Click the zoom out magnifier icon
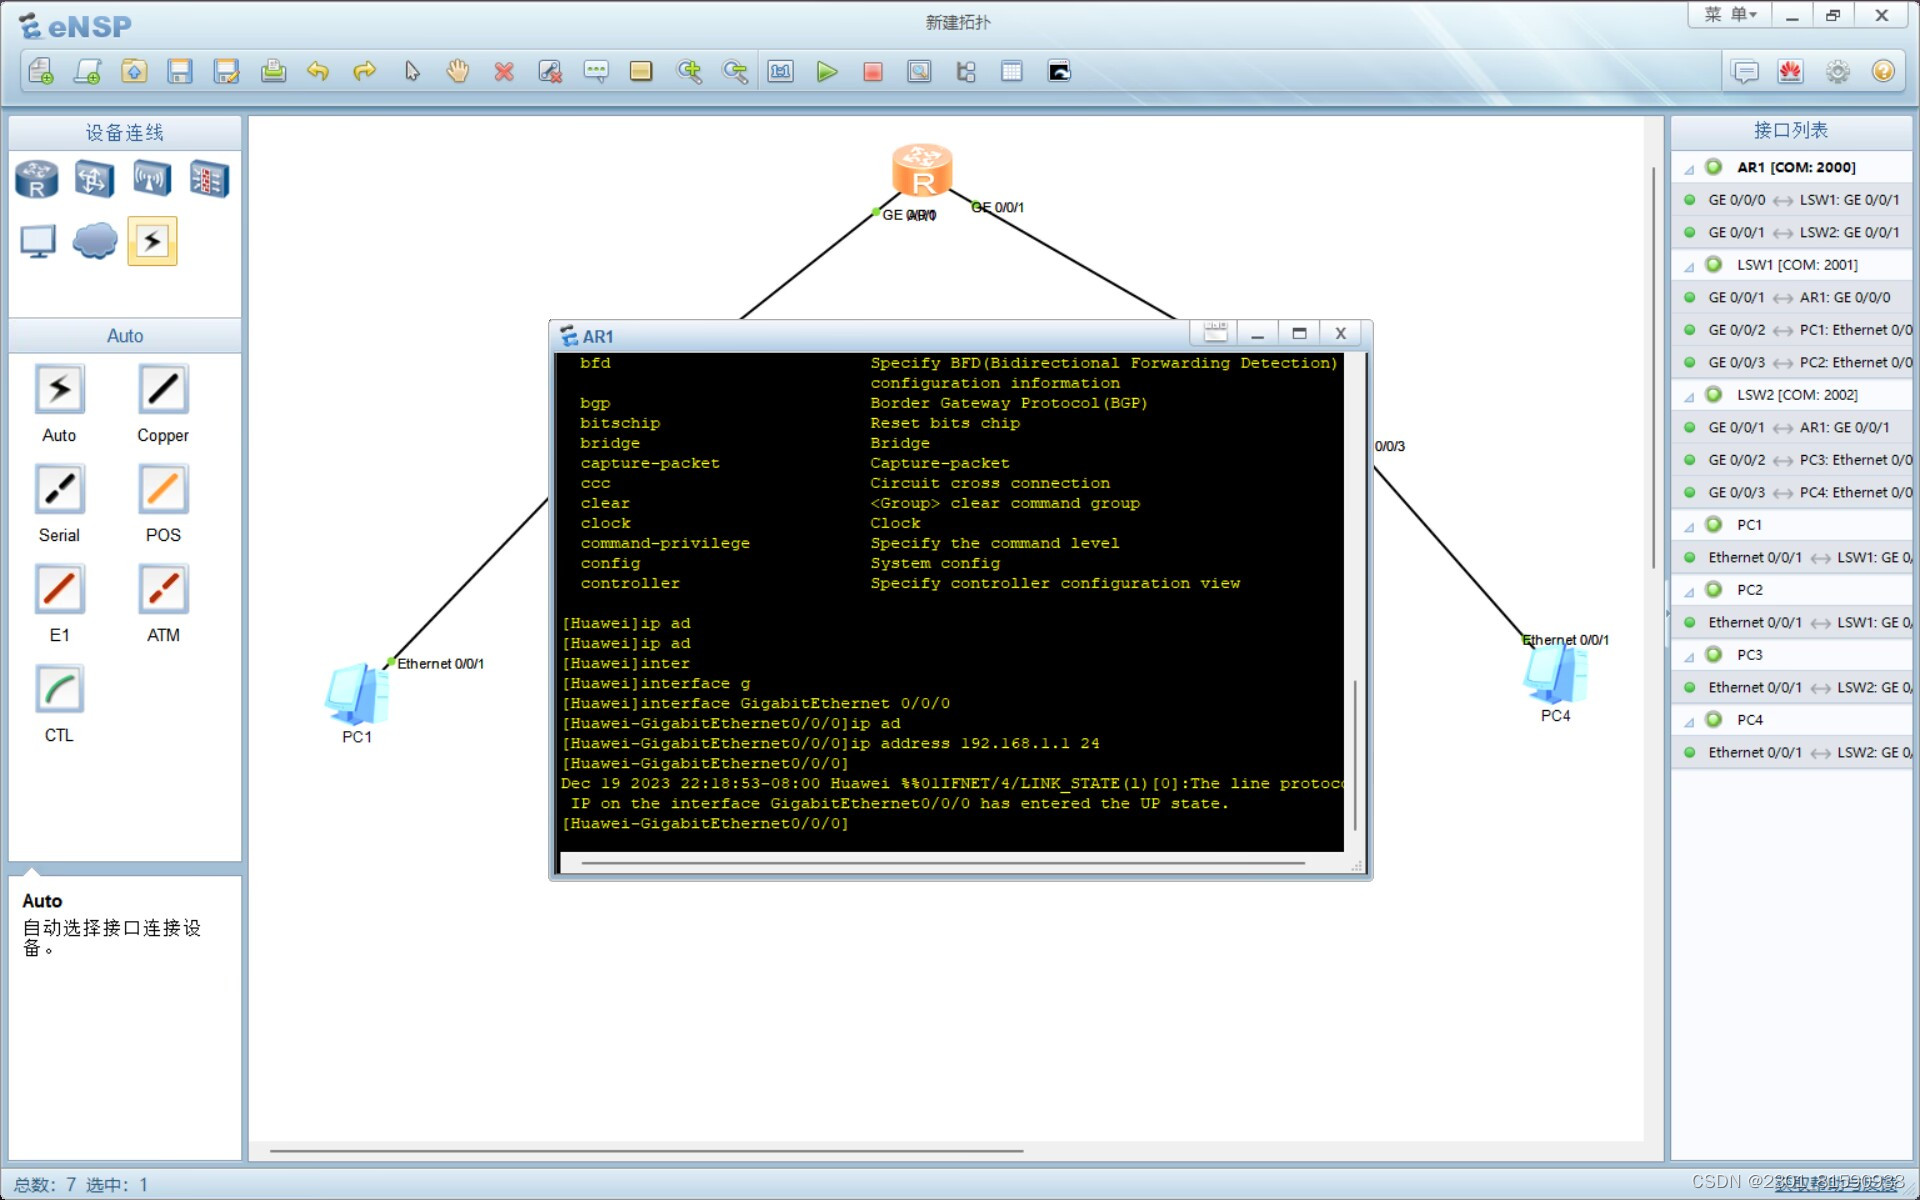The width and height of the screenshot is (1920, 1200). 735,71
